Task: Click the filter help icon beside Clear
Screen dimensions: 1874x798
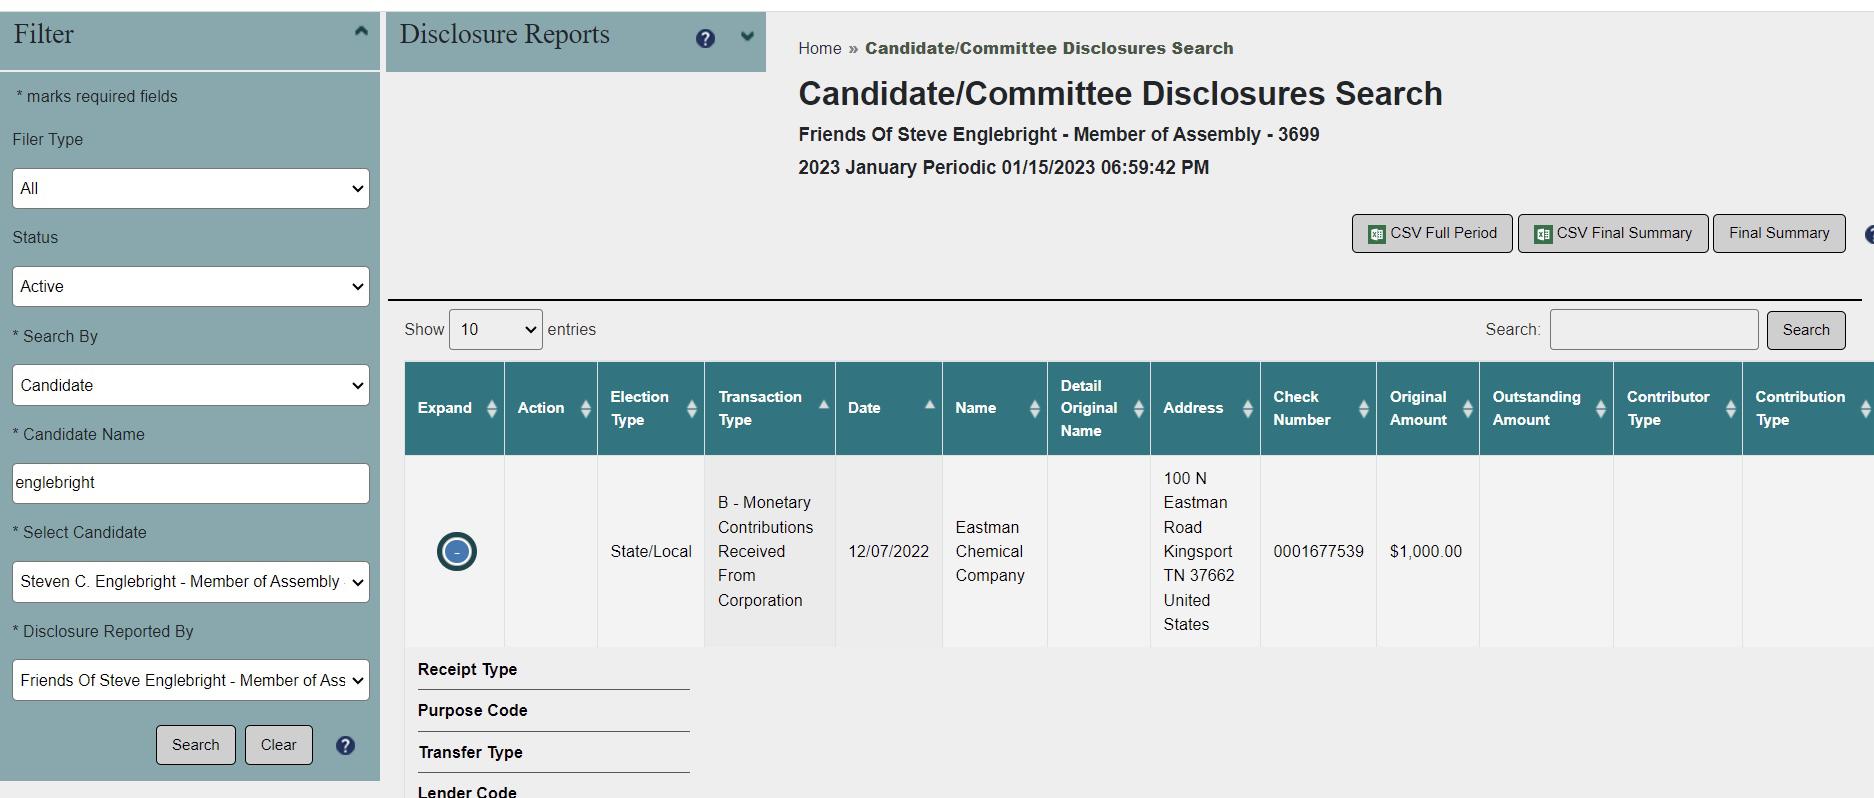Action: coord(345,746)
